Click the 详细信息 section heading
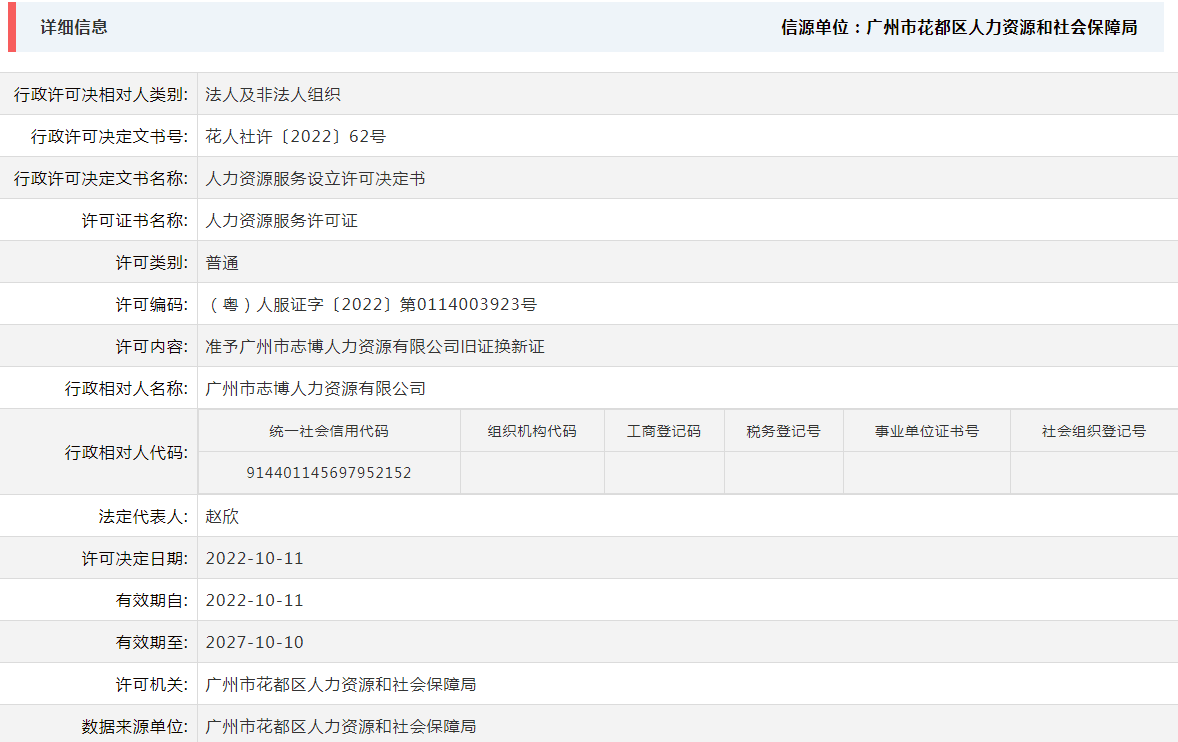The width and height of the screenshot is (1178, 742). pyautogui.click(x=74, y=27)
